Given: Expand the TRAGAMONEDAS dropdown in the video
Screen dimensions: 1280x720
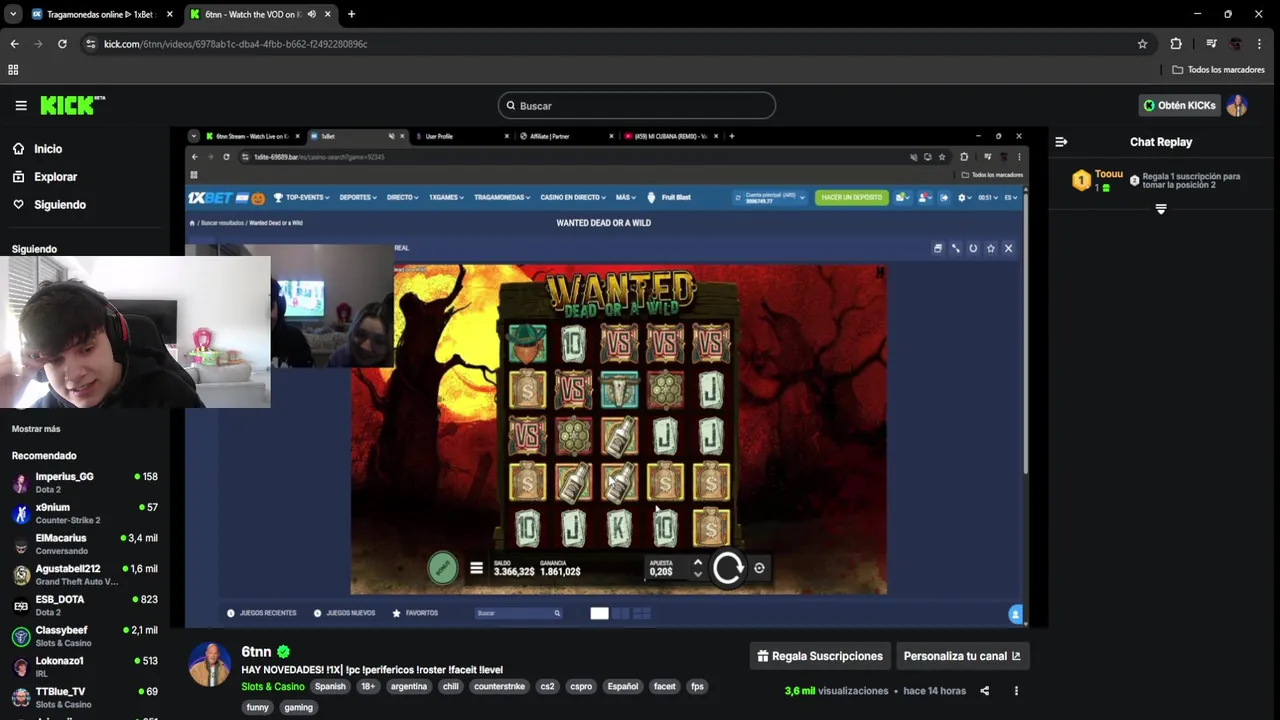Looking at the screenshot, I should click(x=502, y=198).
